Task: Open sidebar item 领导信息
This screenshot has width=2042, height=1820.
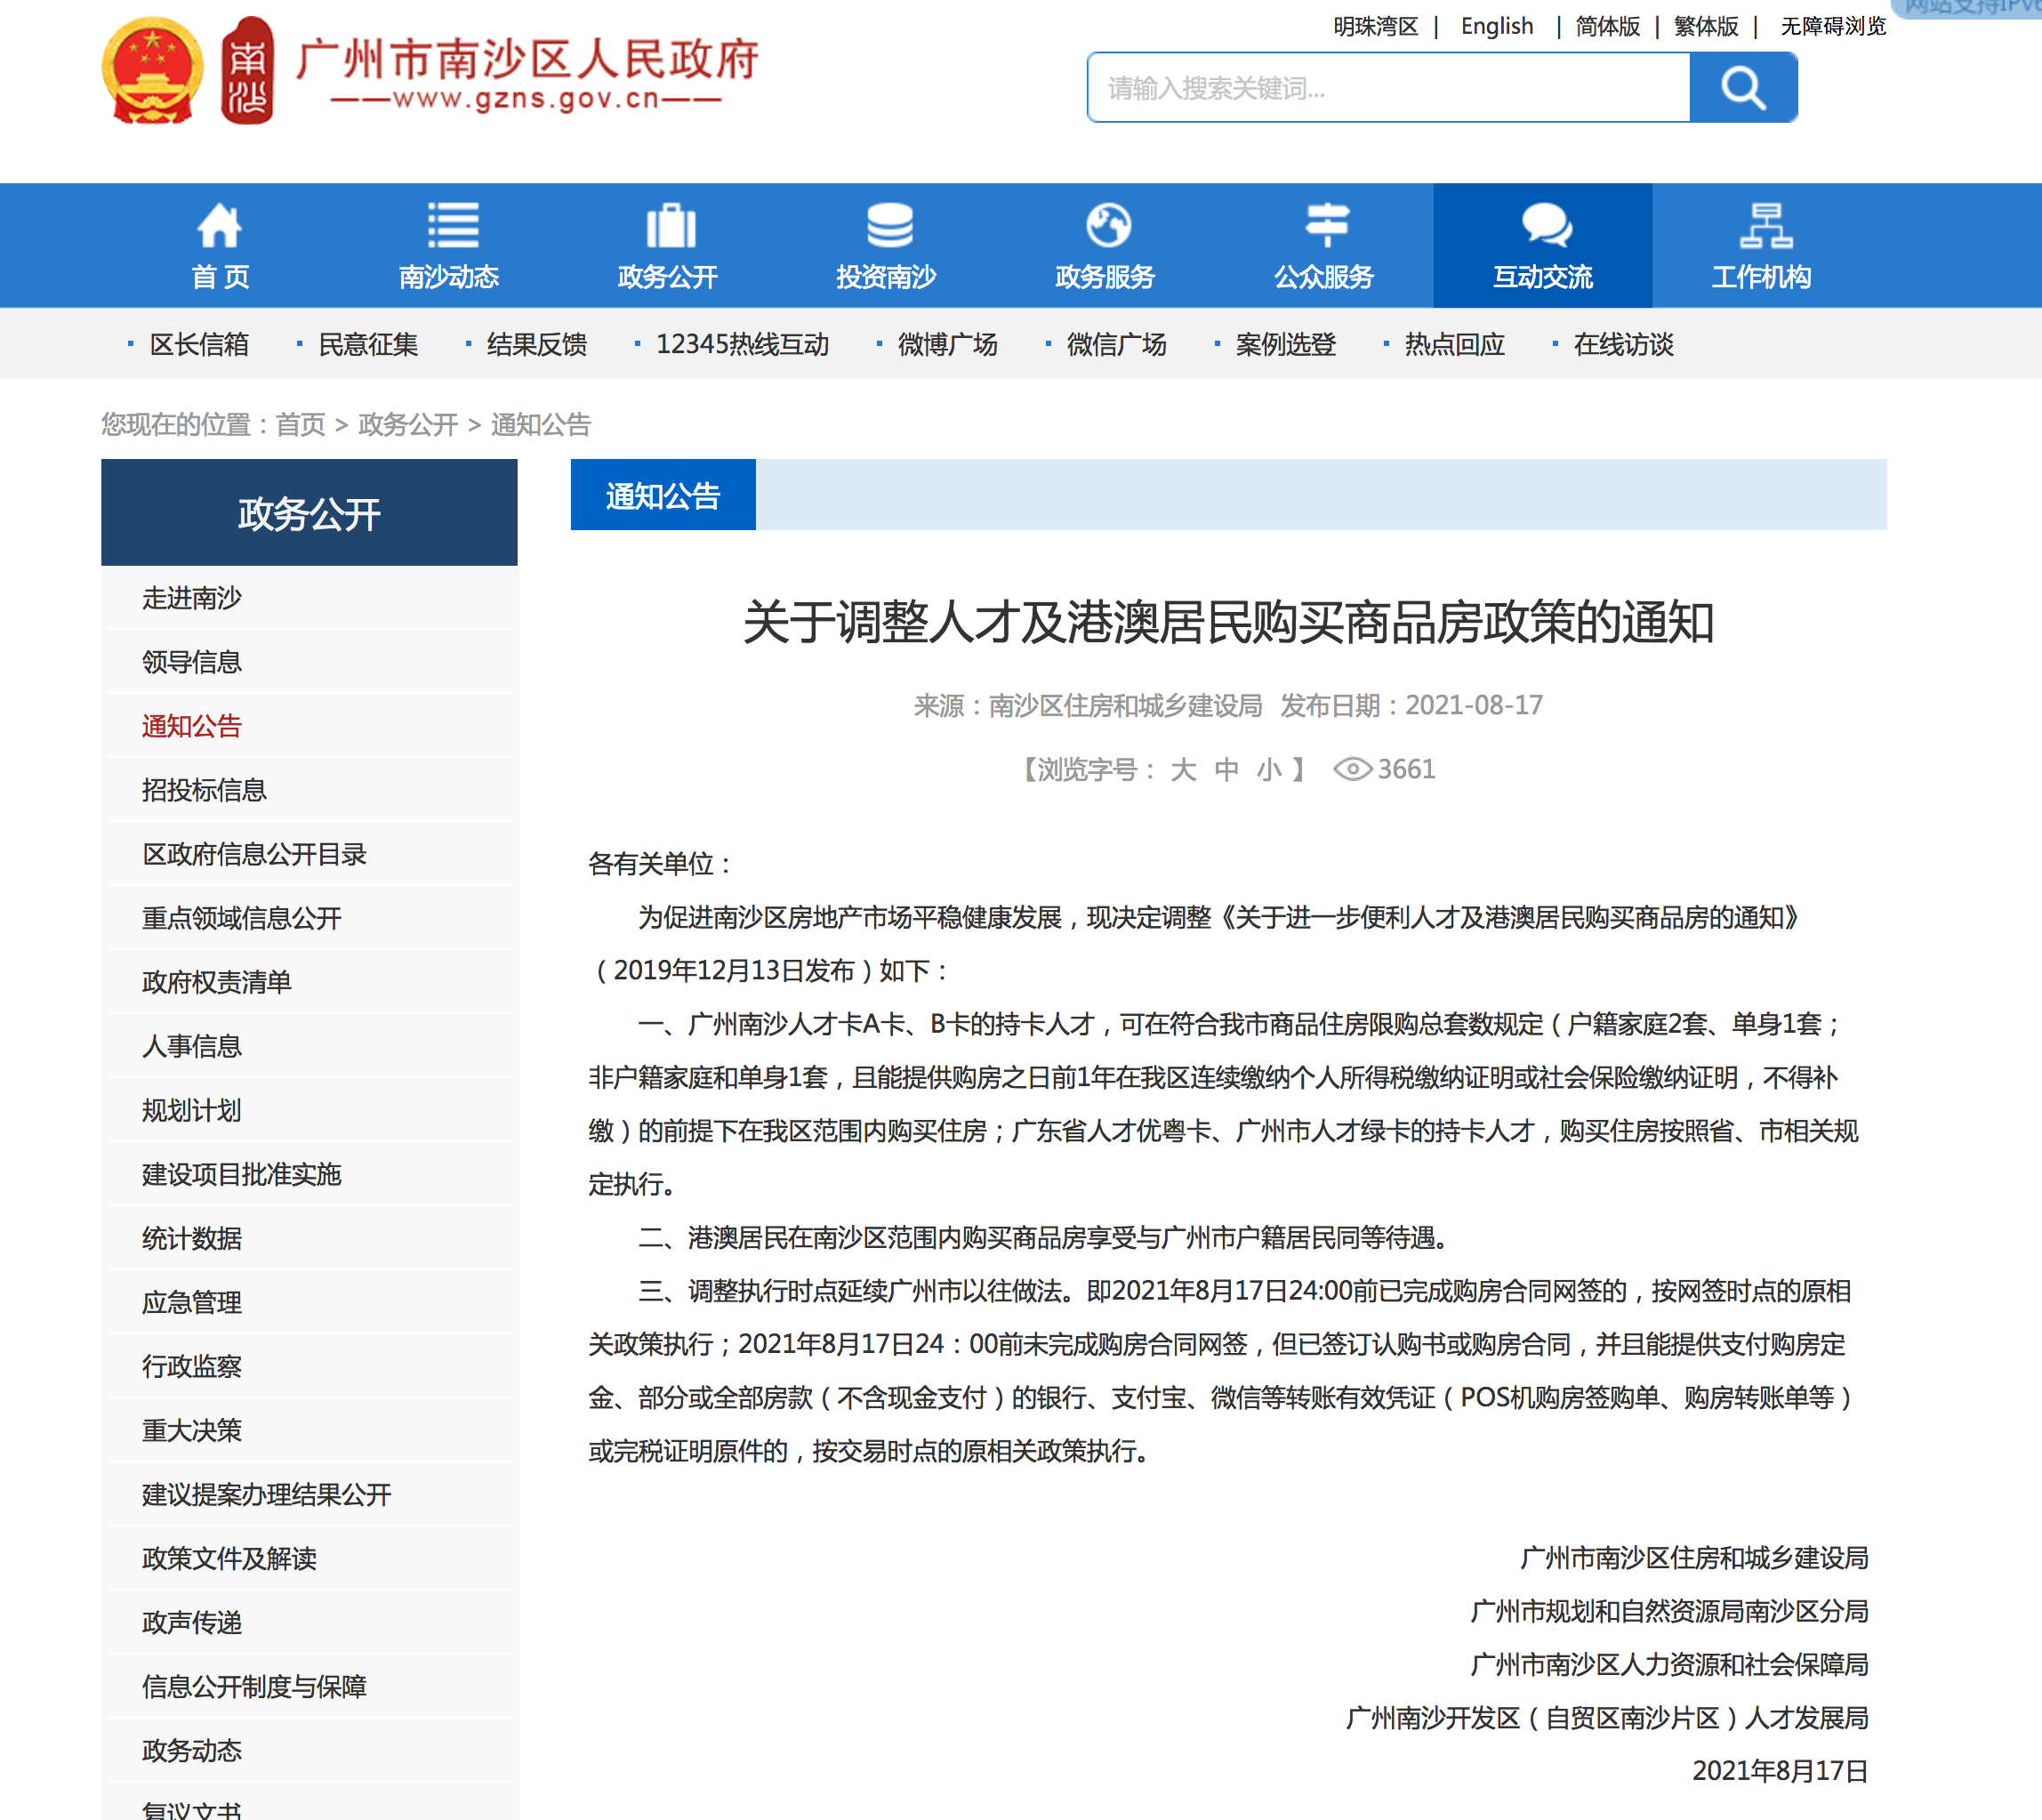Action: click(x=192, y=662)
